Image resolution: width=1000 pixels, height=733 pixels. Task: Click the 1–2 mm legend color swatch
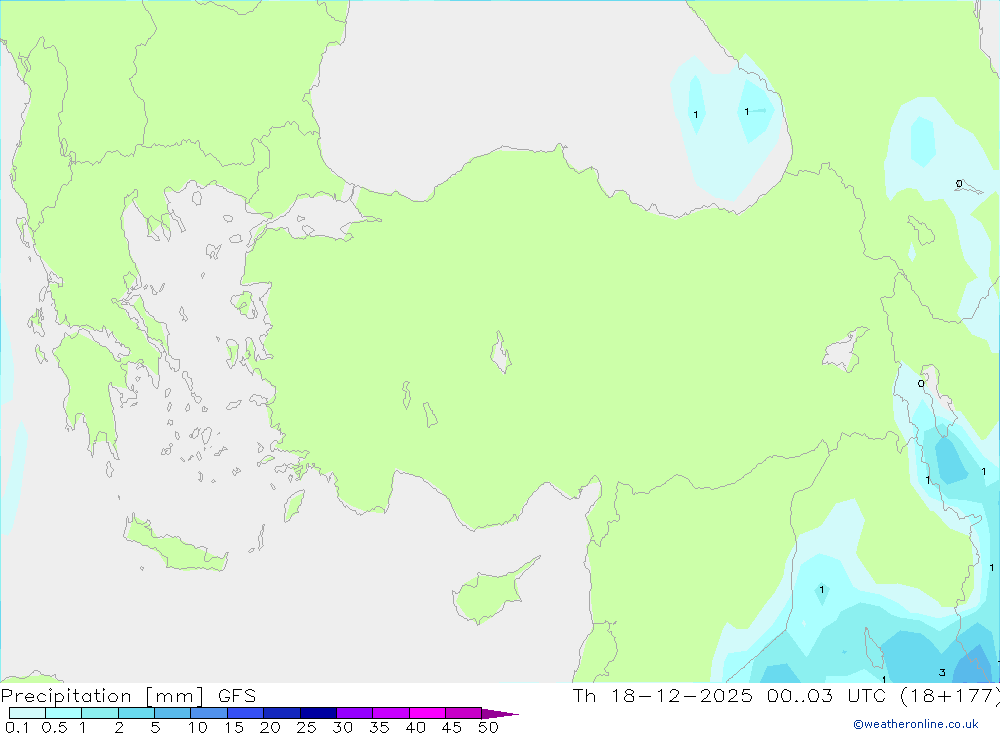[x=100, y=713]
